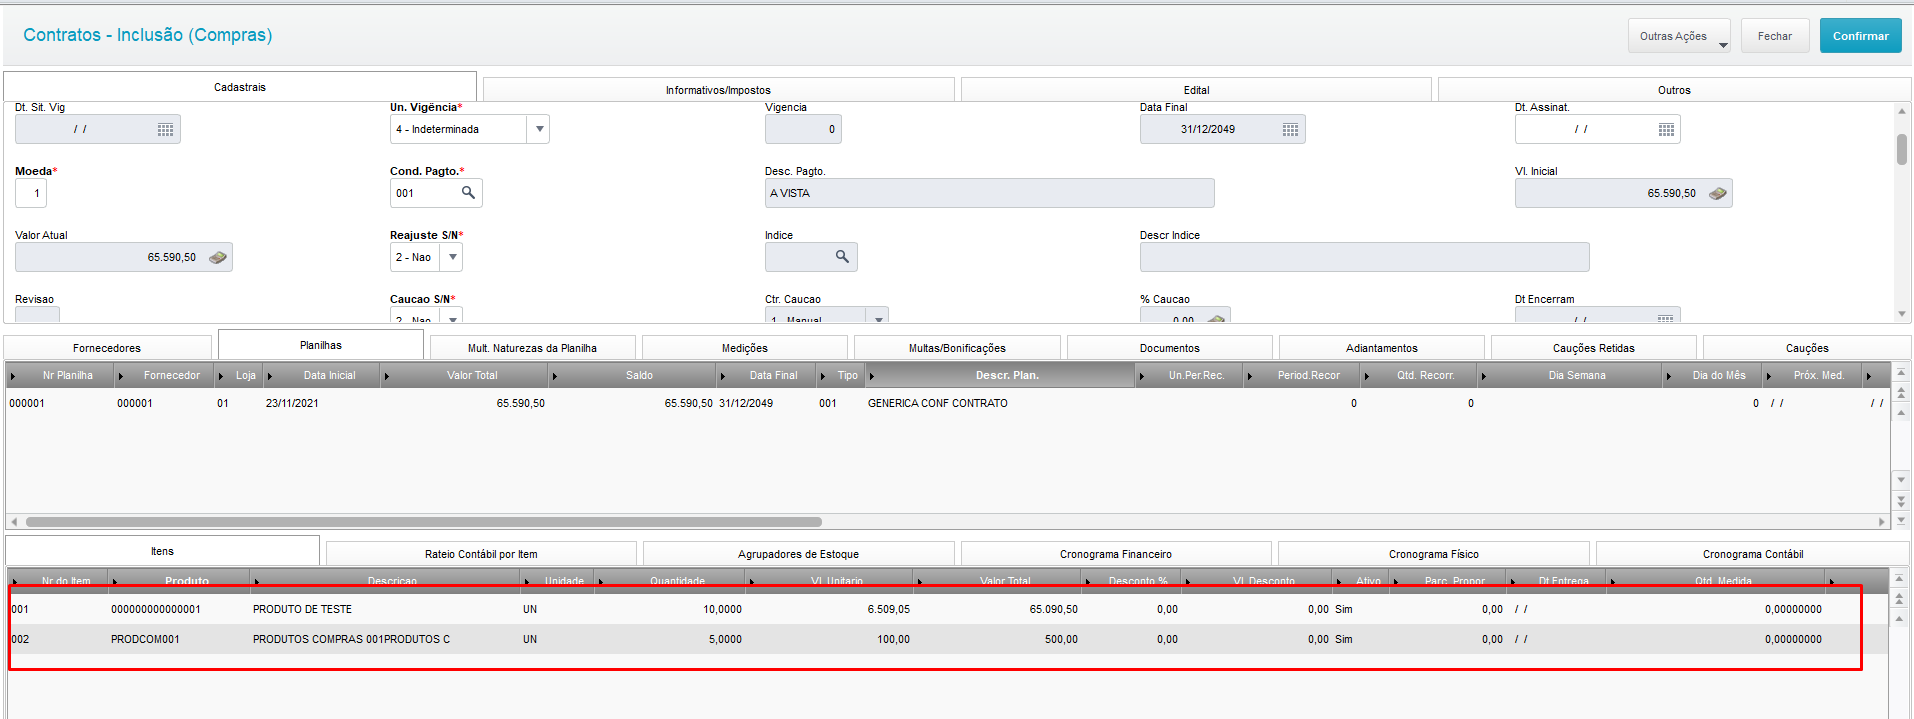Open calculator icon for Vl. Inicial
This screenshot has height=719, width=1914.
(1717, 194)
